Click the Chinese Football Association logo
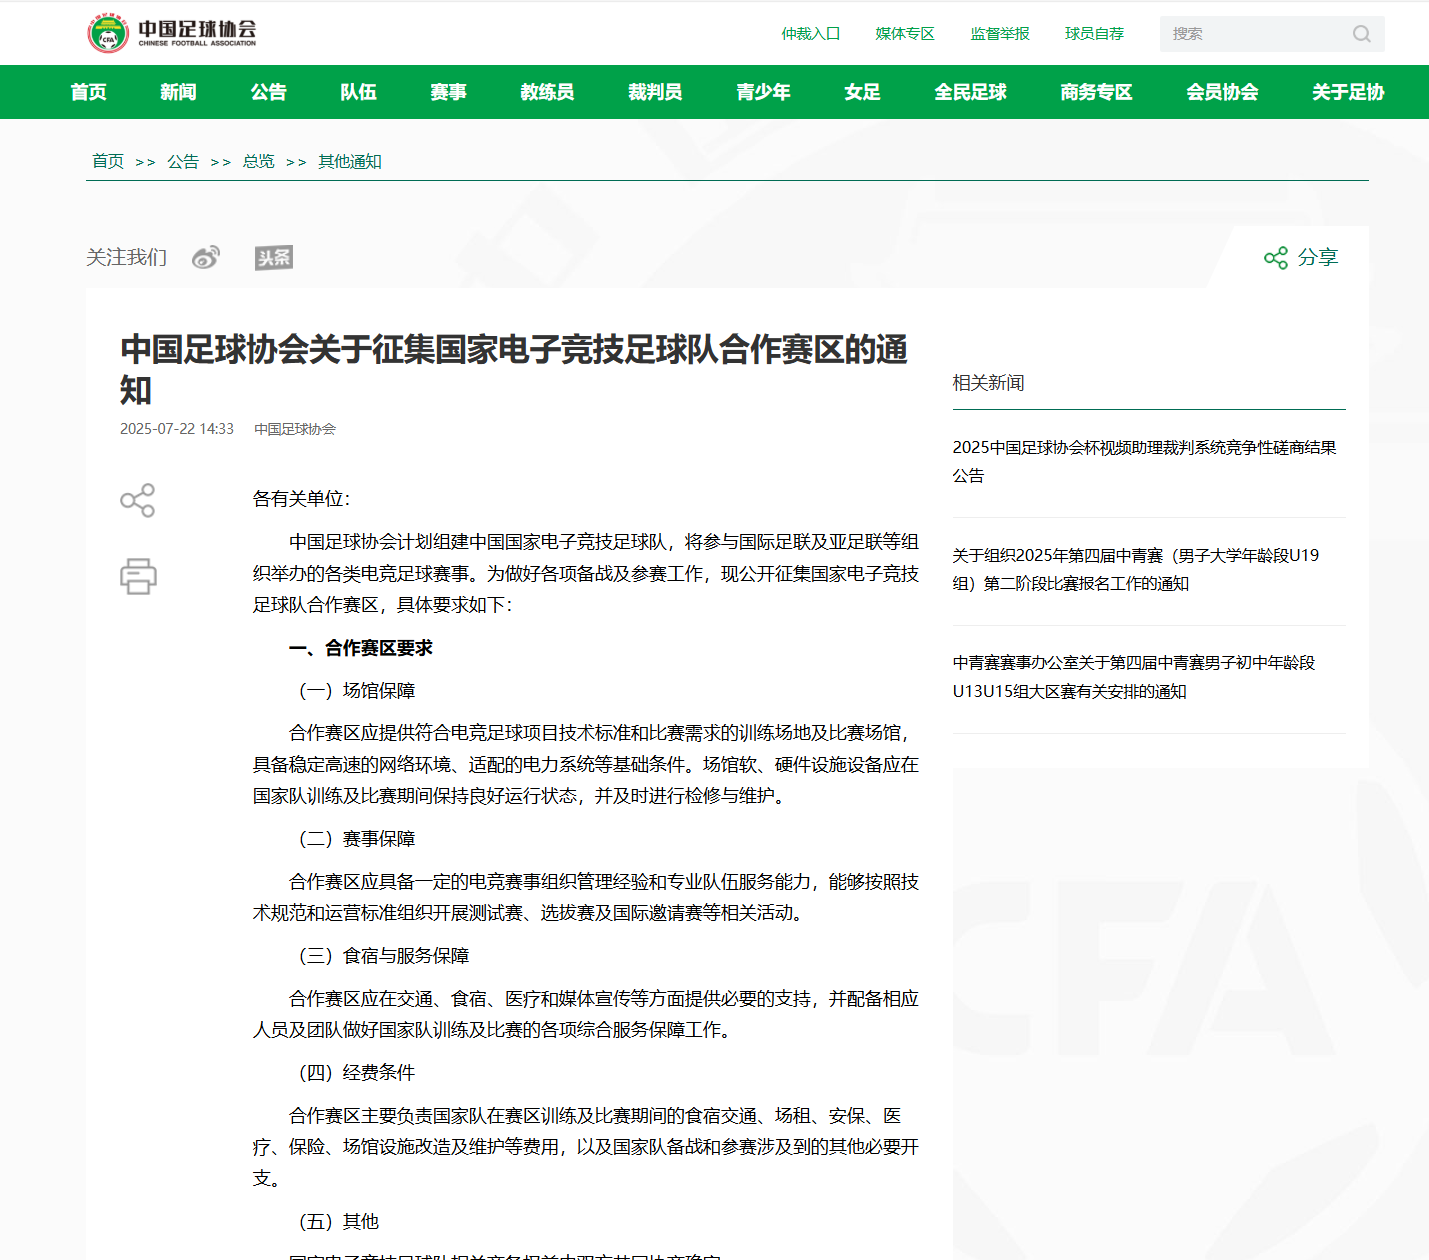Image resolution: width=1429 pixels, height=1260 pixels. tap(172, 33)
